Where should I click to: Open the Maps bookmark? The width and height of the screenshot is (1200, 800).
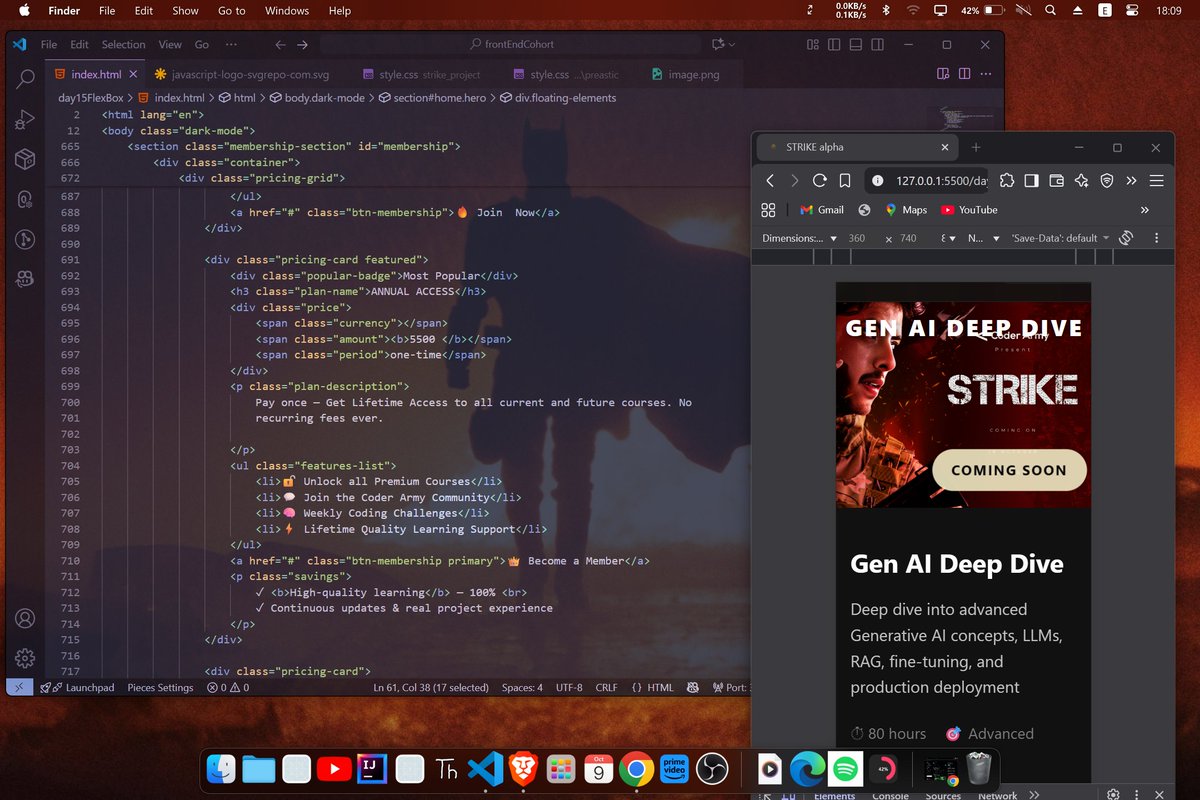(x=905, y=210)
